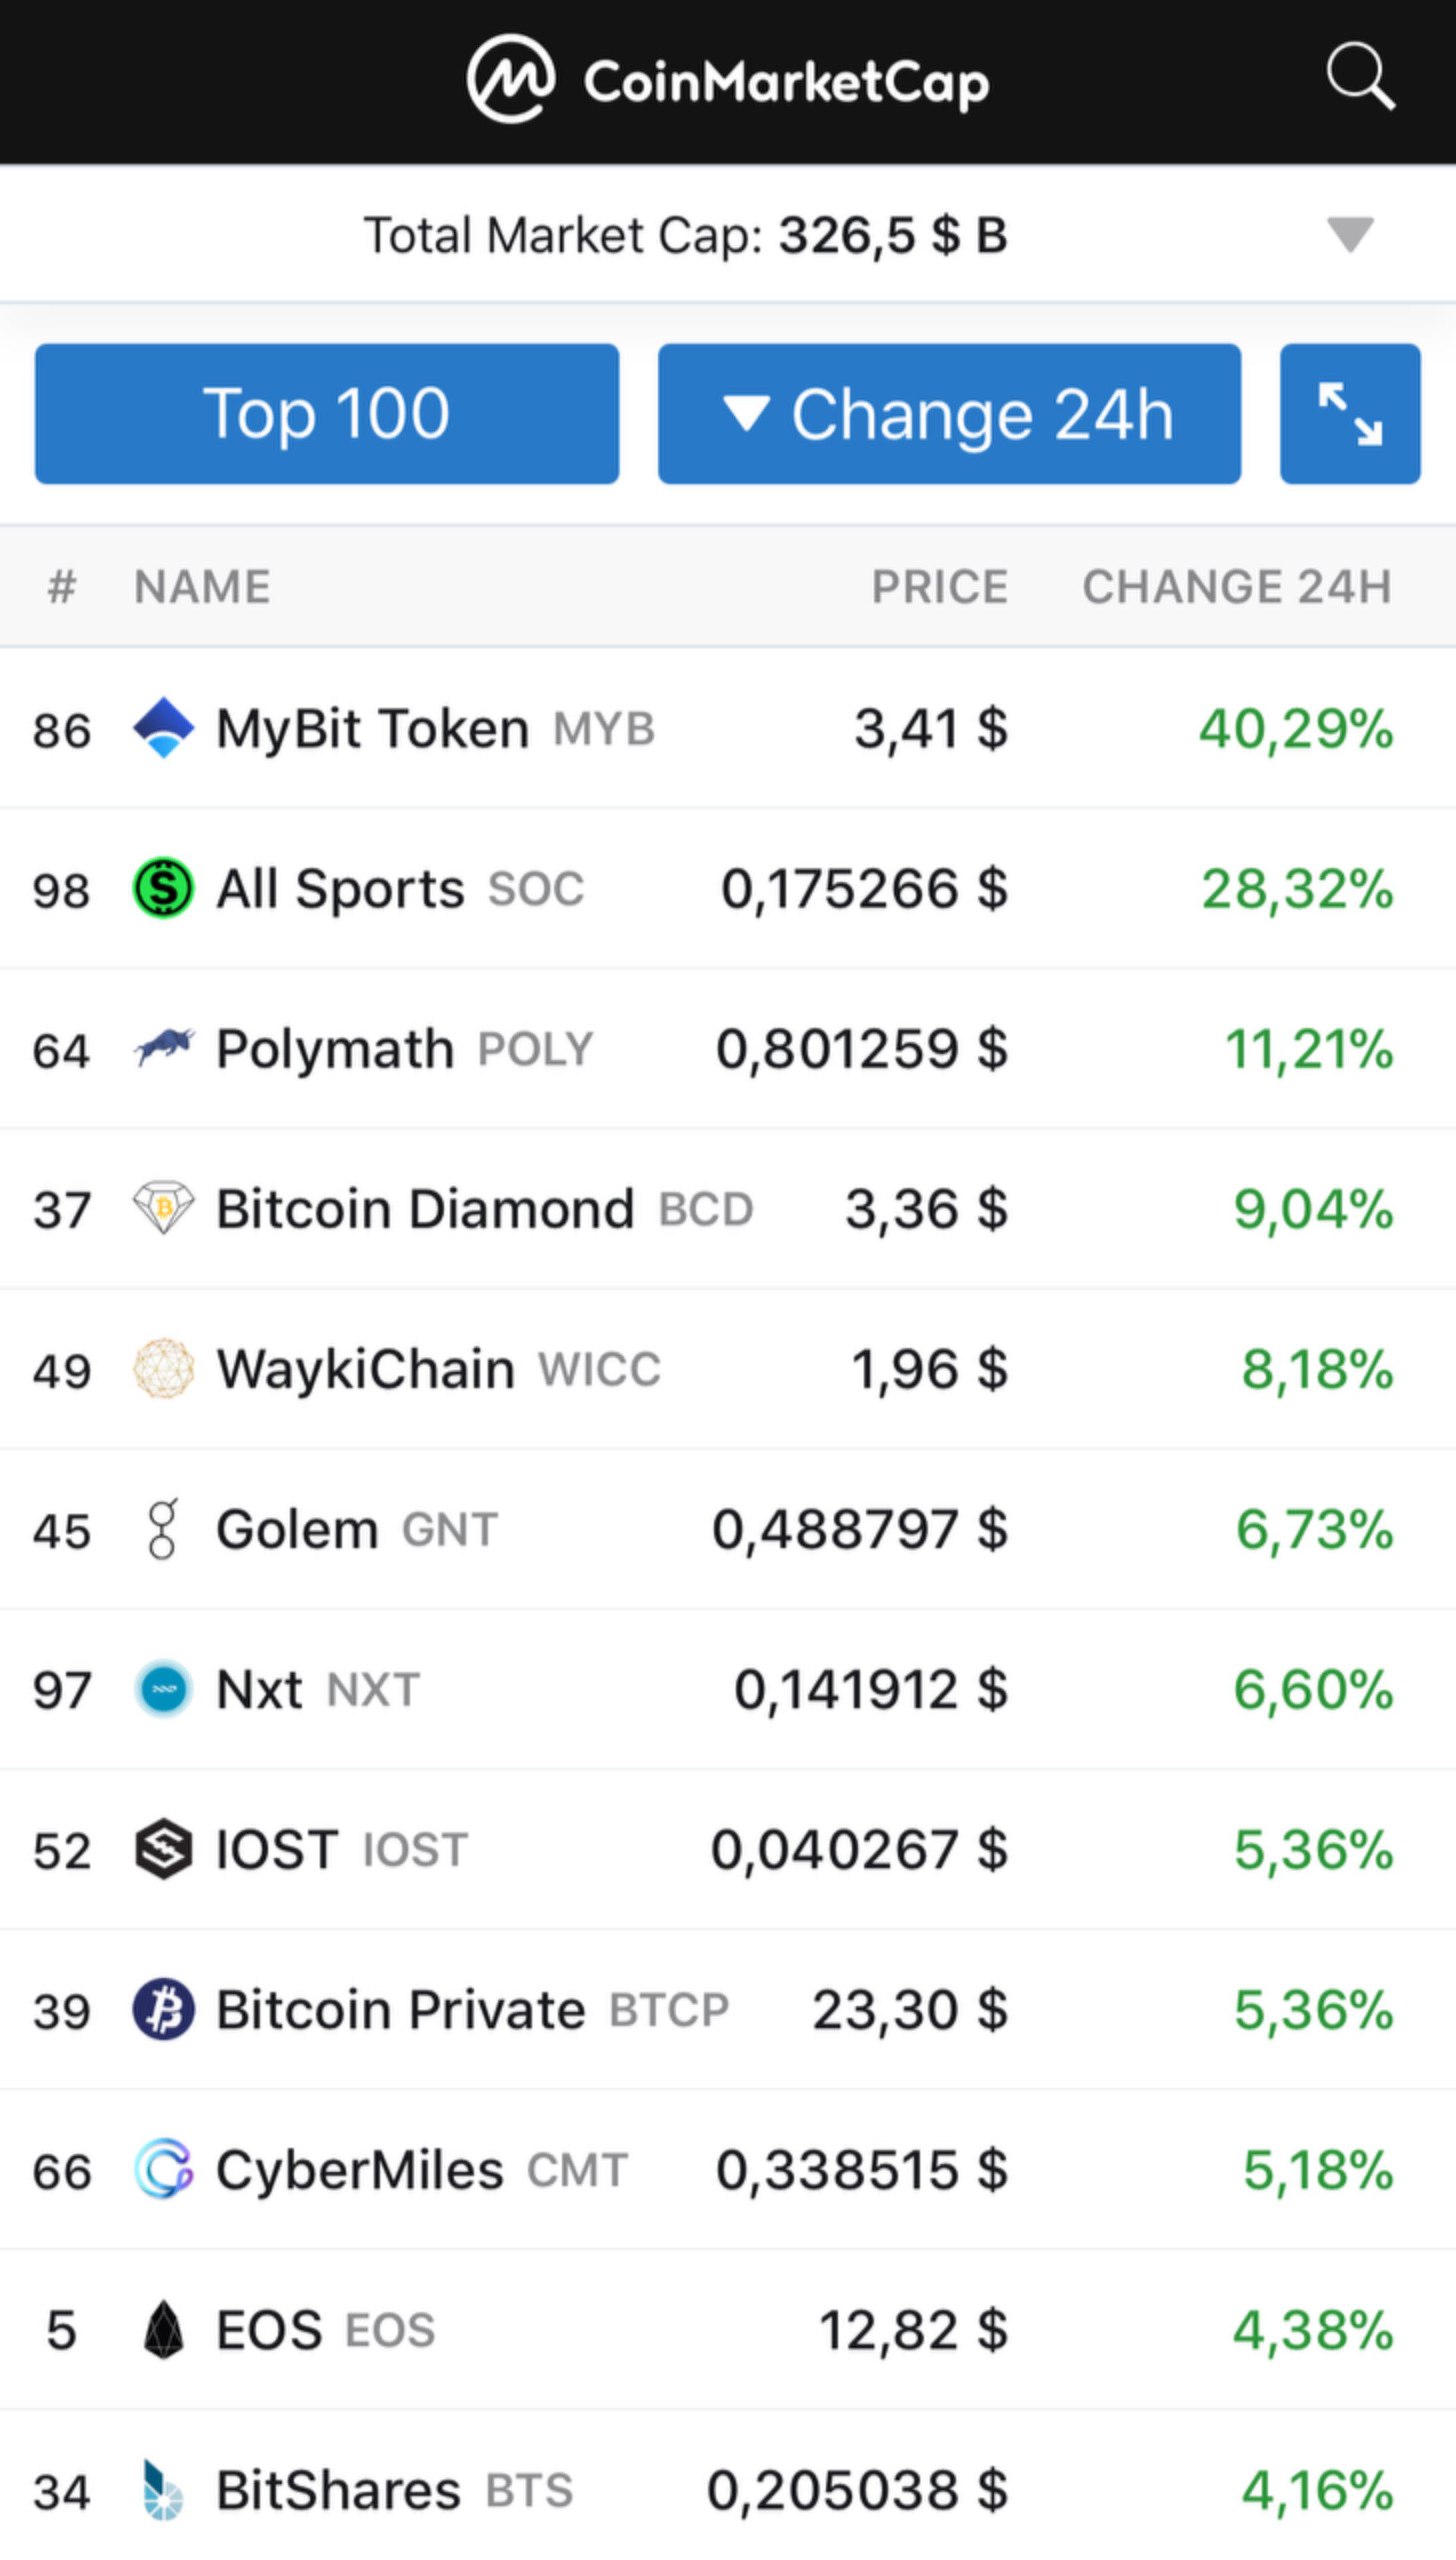The height and width of the screenshot is (2560, 1456).
Task: Click the EOS coin icon
Action: (163, 2330)
